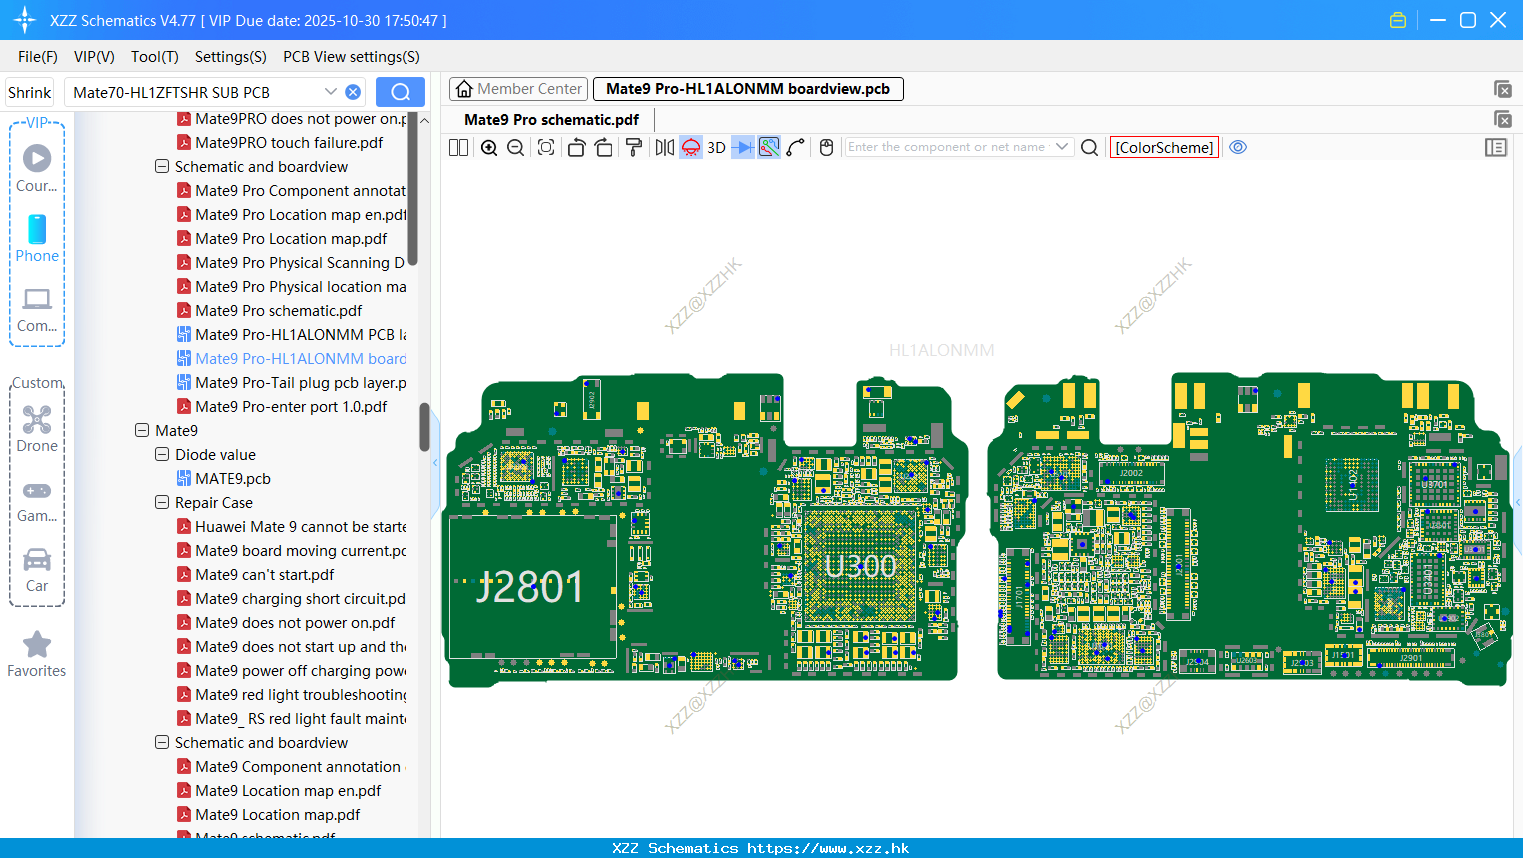This screenshot has height=858, width=1523.
Task: Clear the model search box text
Action: coord(353,92)
